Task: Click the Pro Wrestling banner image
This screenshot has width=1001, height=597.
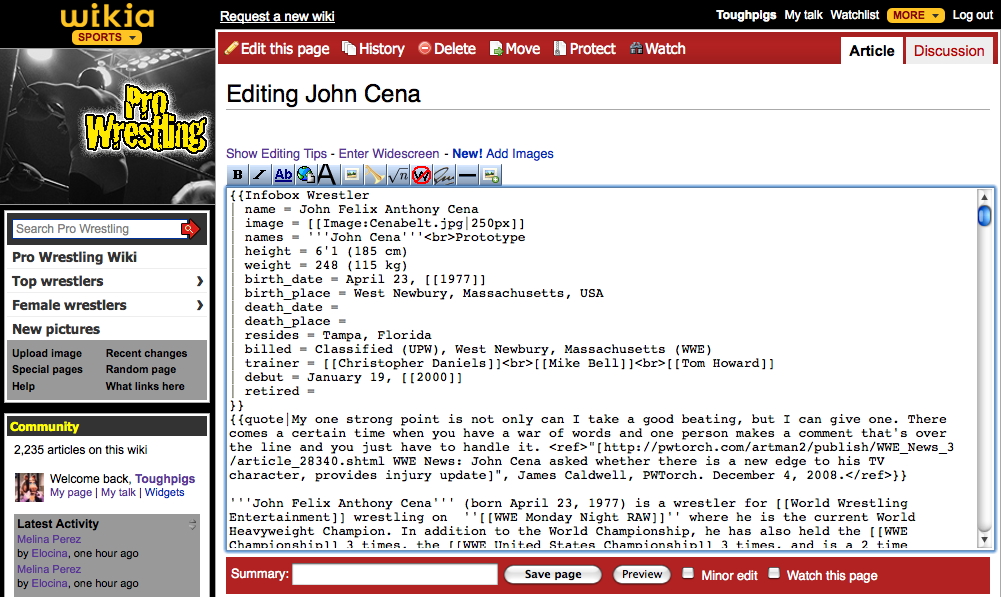Action: pyautogui.click(x=107, y=126)
